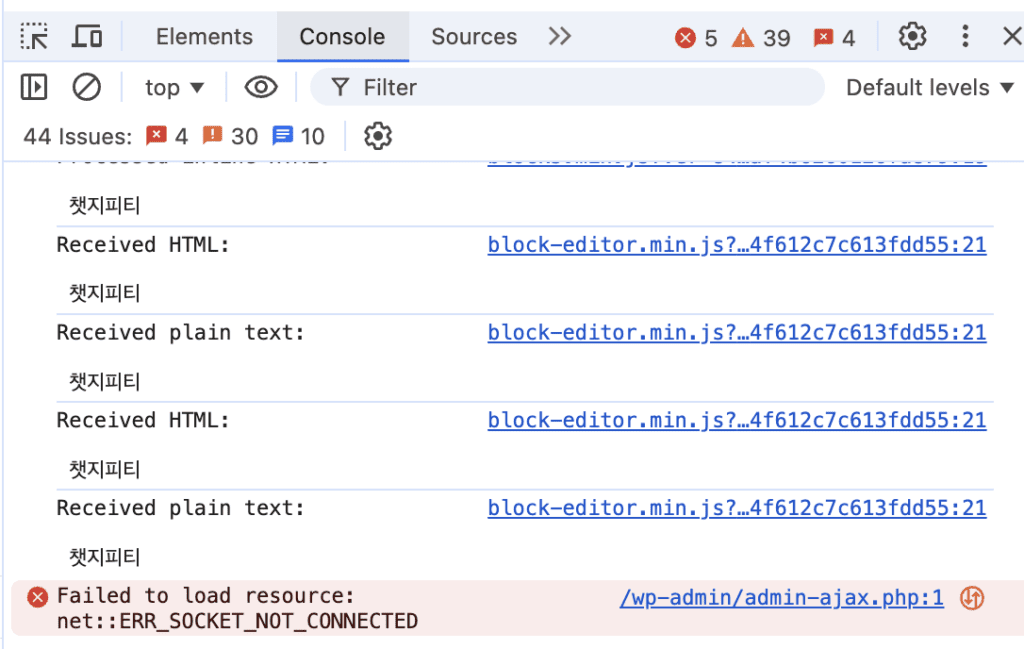Toggle the console sidebar panel icon
Viewport: 1024px width, 649px height.
tap(34, 87)
